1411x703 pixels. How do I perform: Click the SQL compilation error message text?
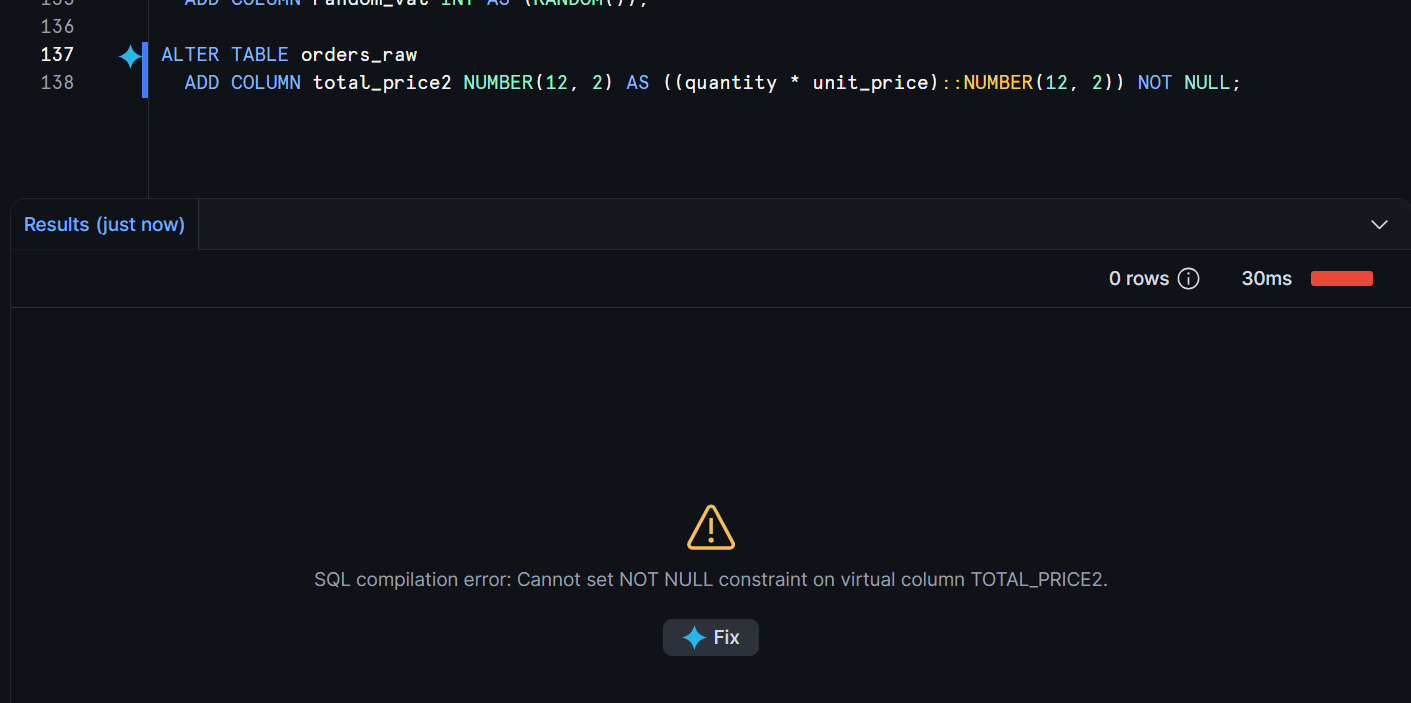coord(711,579)
